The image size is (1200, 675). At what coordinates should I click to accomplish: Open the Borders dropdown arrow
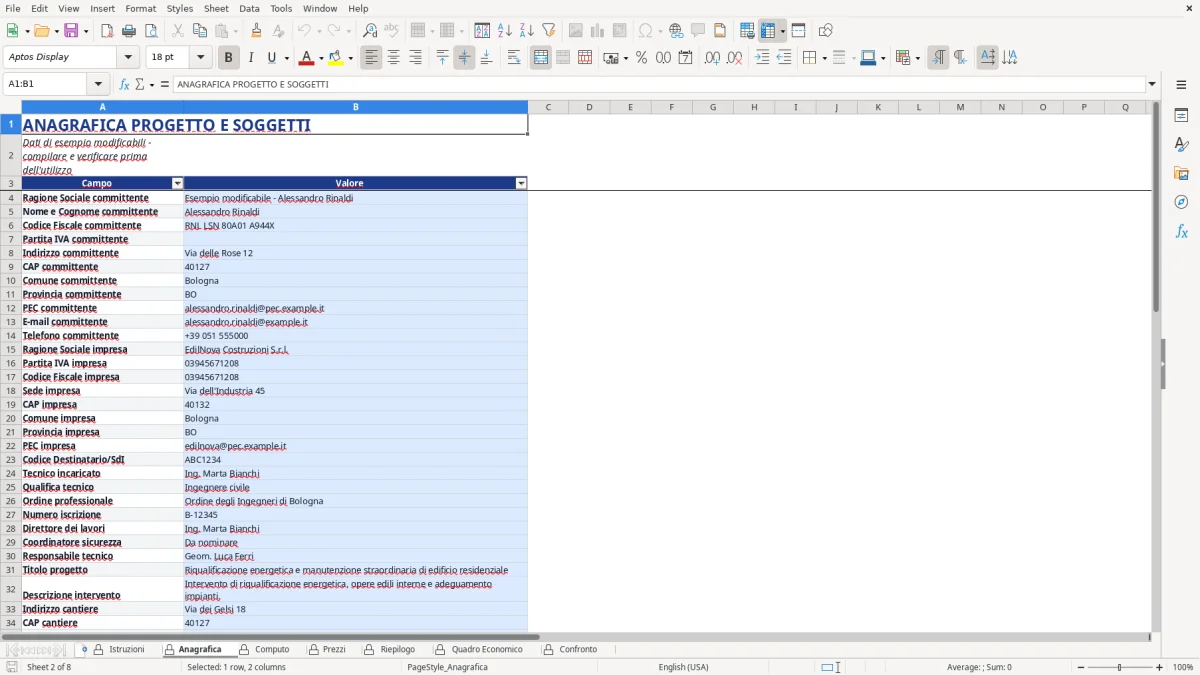pos(824,58)
